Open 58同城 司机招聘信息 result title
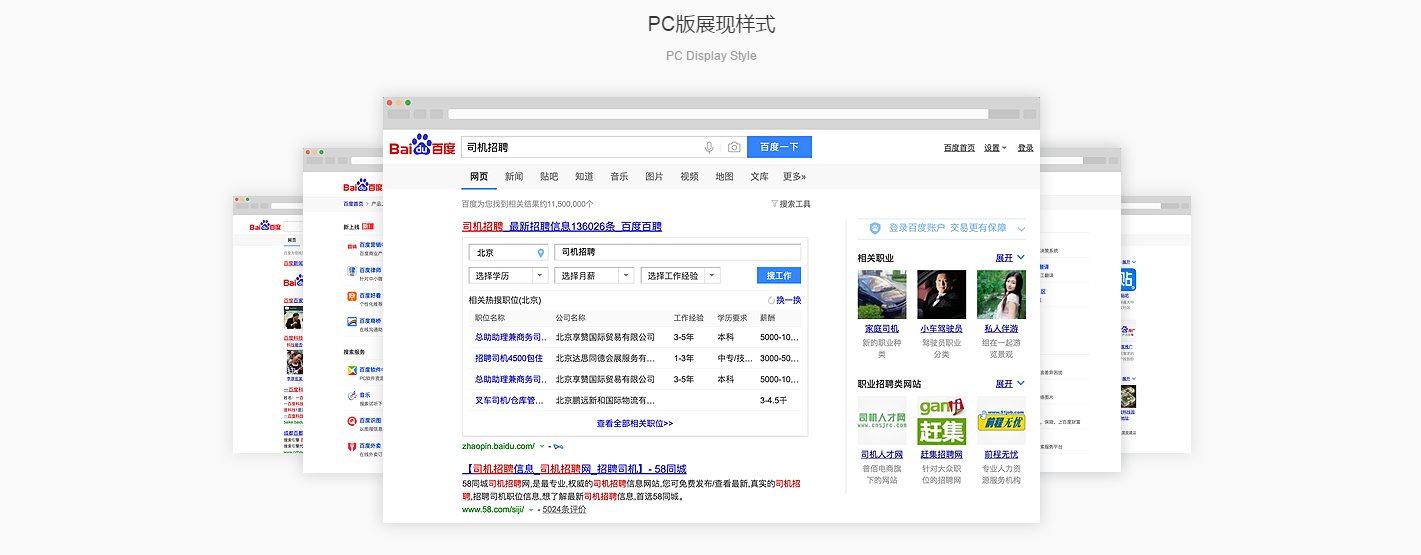Viewport: 1421px width, 555px height. pos(574,468)
